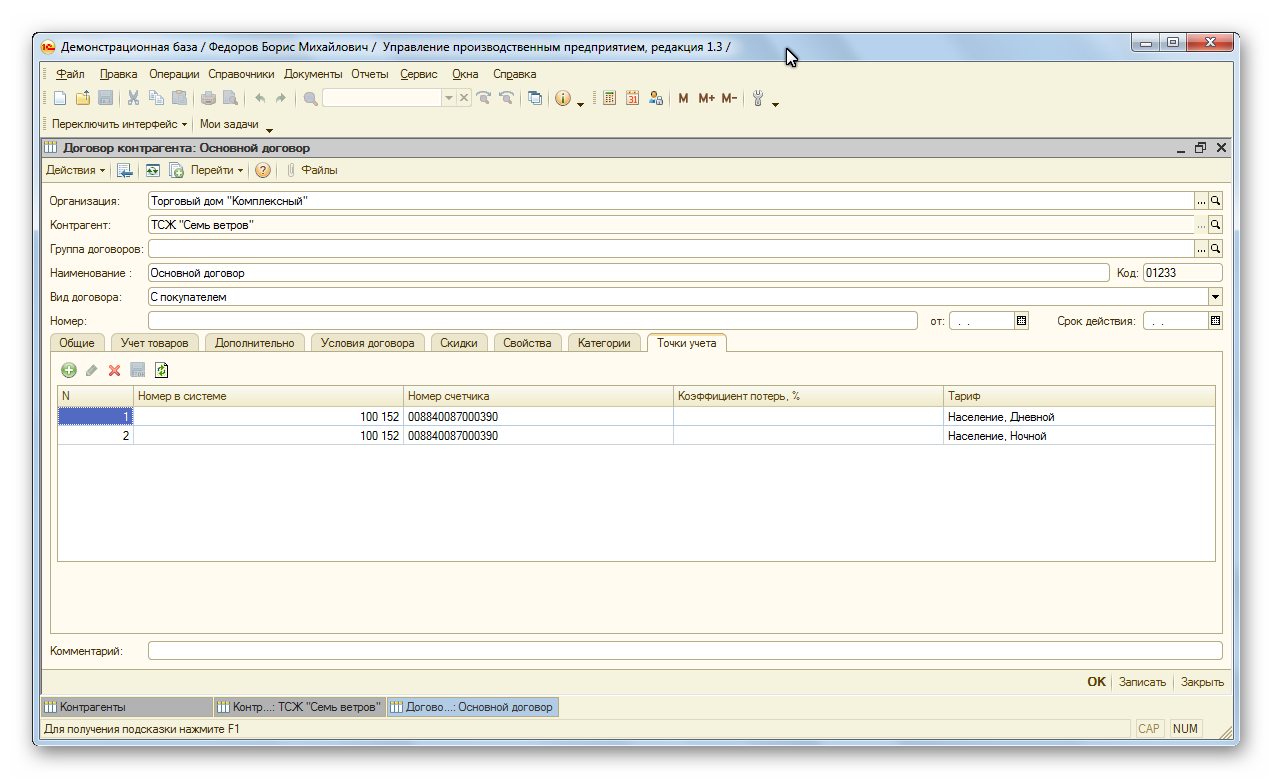Viewport: 1273px width, 779px height.
Task: Click the Add row green plus icon
Action: point(69,370)
